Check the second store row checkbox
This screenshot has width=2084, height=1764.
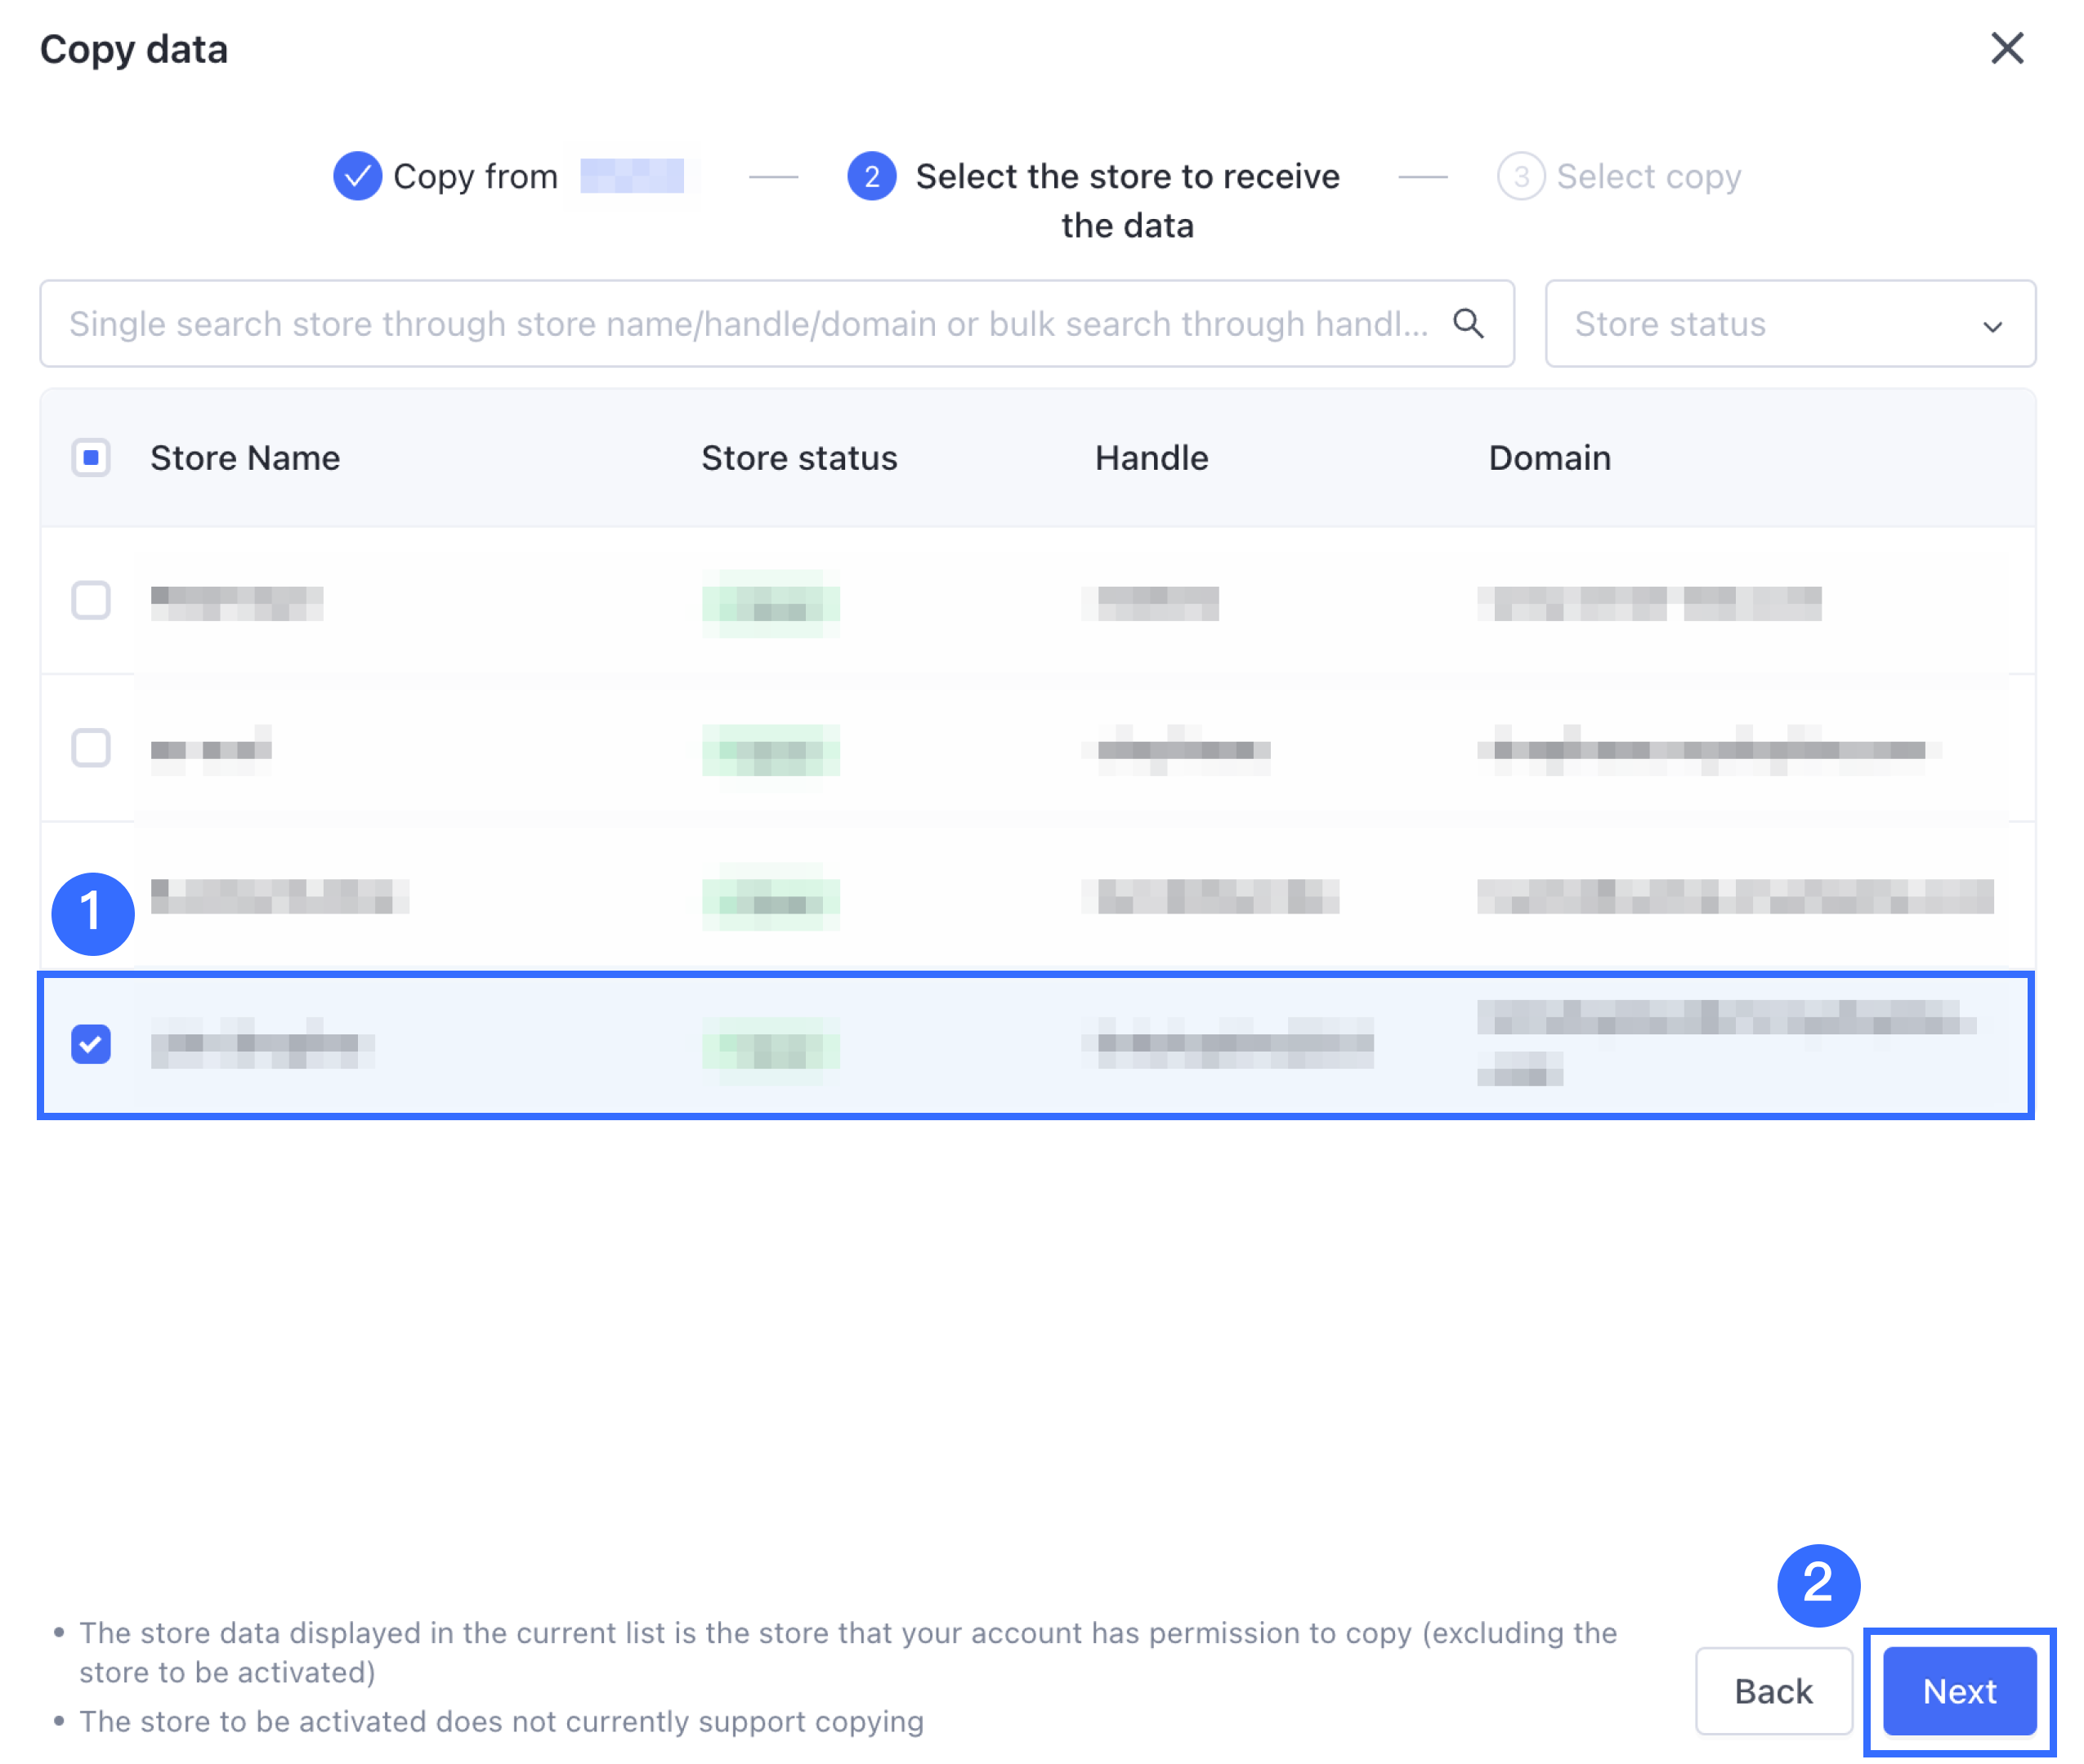[x=91, y=747]
